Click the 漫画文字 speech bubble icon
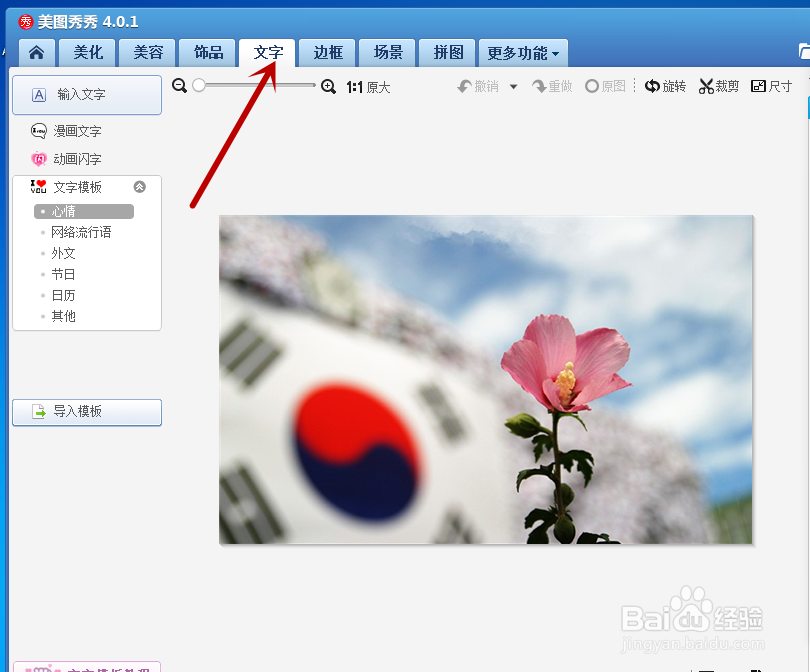This screenshot has height=672, width=810. coord(39,131)
